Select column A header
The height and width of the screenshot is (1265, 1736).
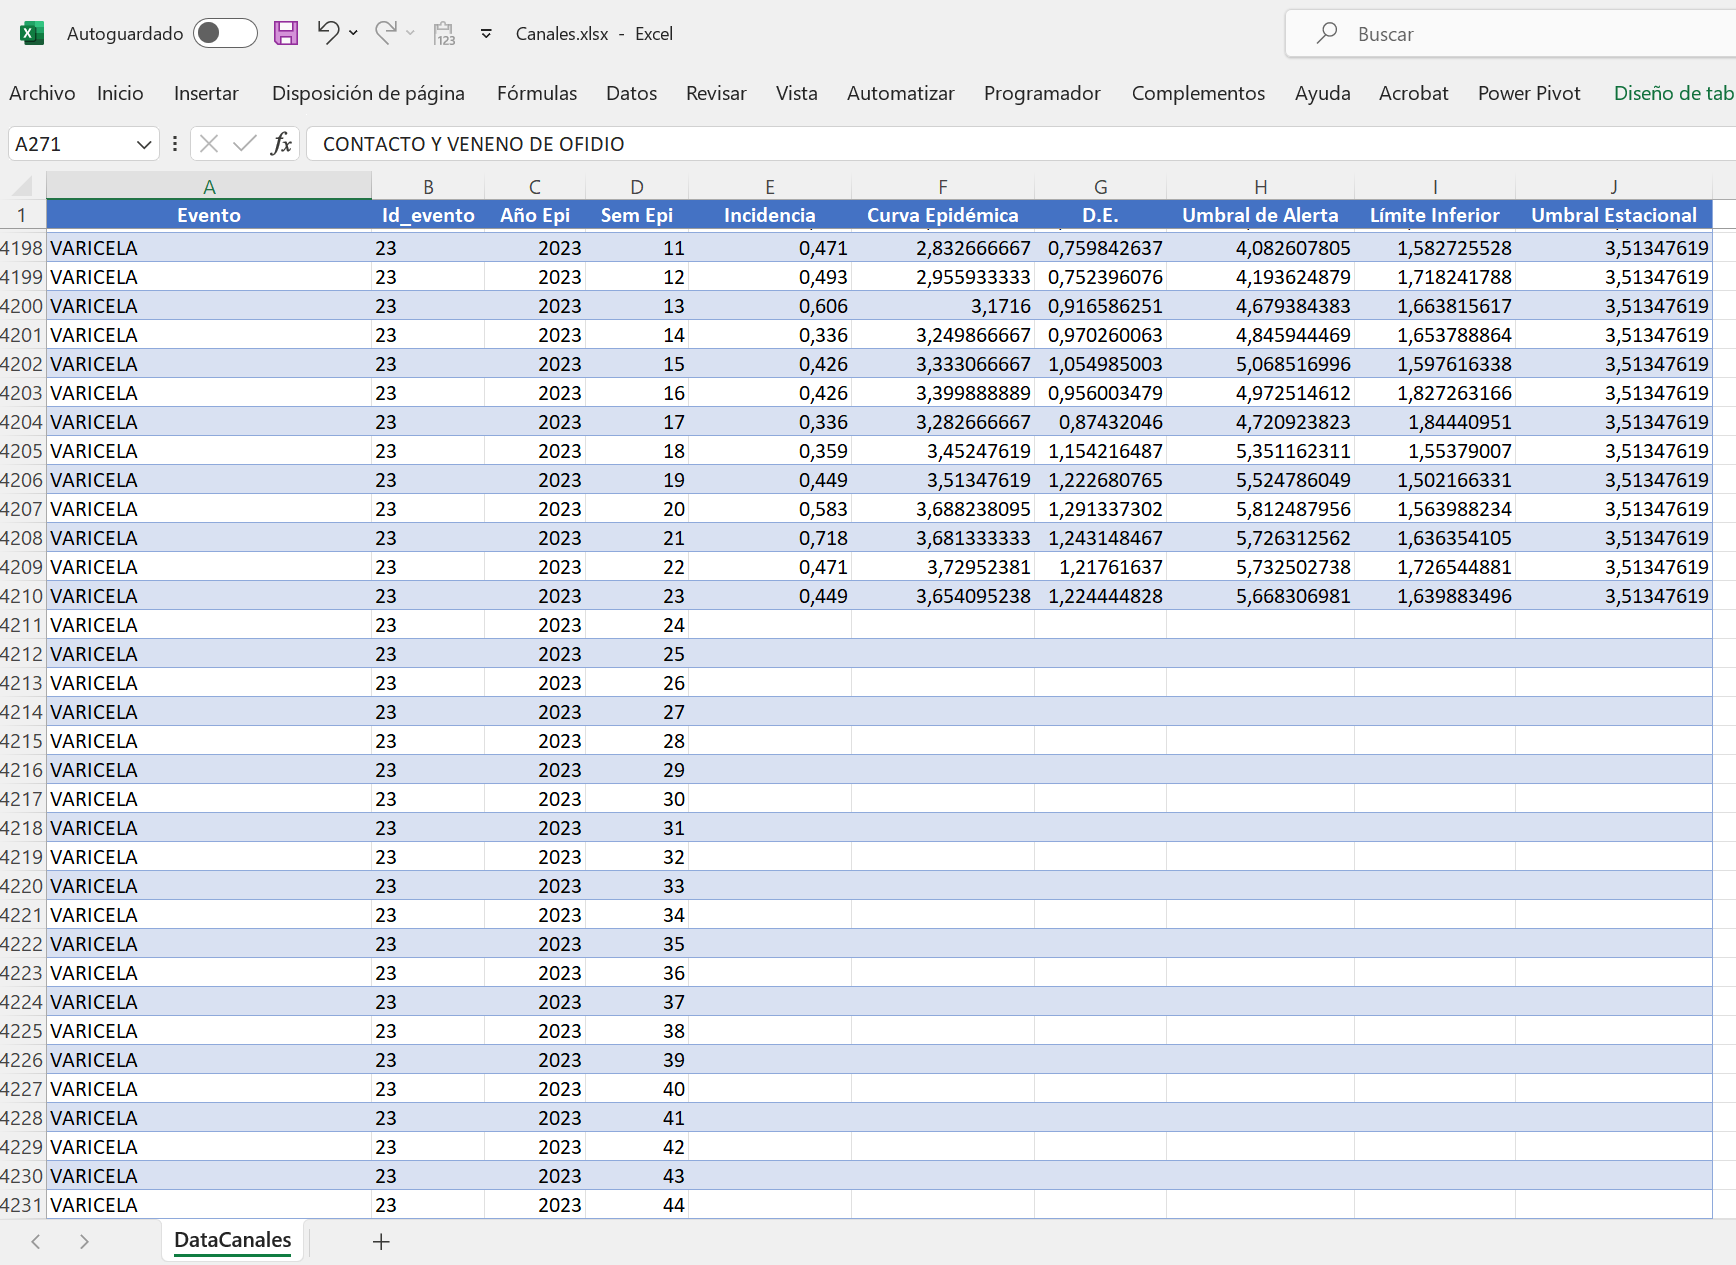pos(209,186)
